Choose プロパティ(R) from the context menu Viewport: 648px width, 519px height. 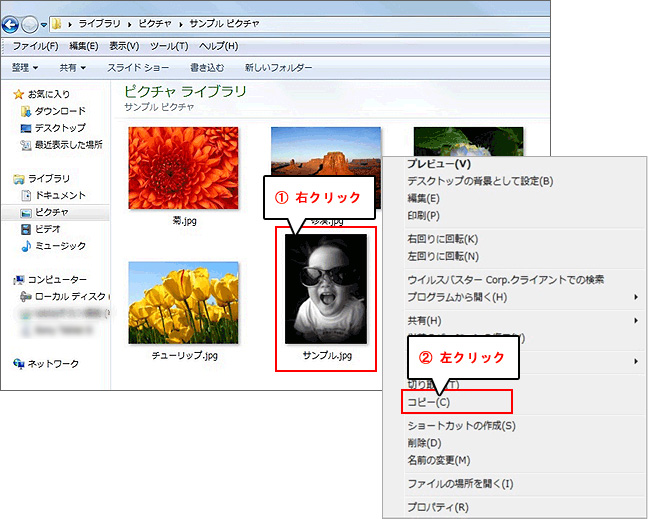[x=437, y=507]
